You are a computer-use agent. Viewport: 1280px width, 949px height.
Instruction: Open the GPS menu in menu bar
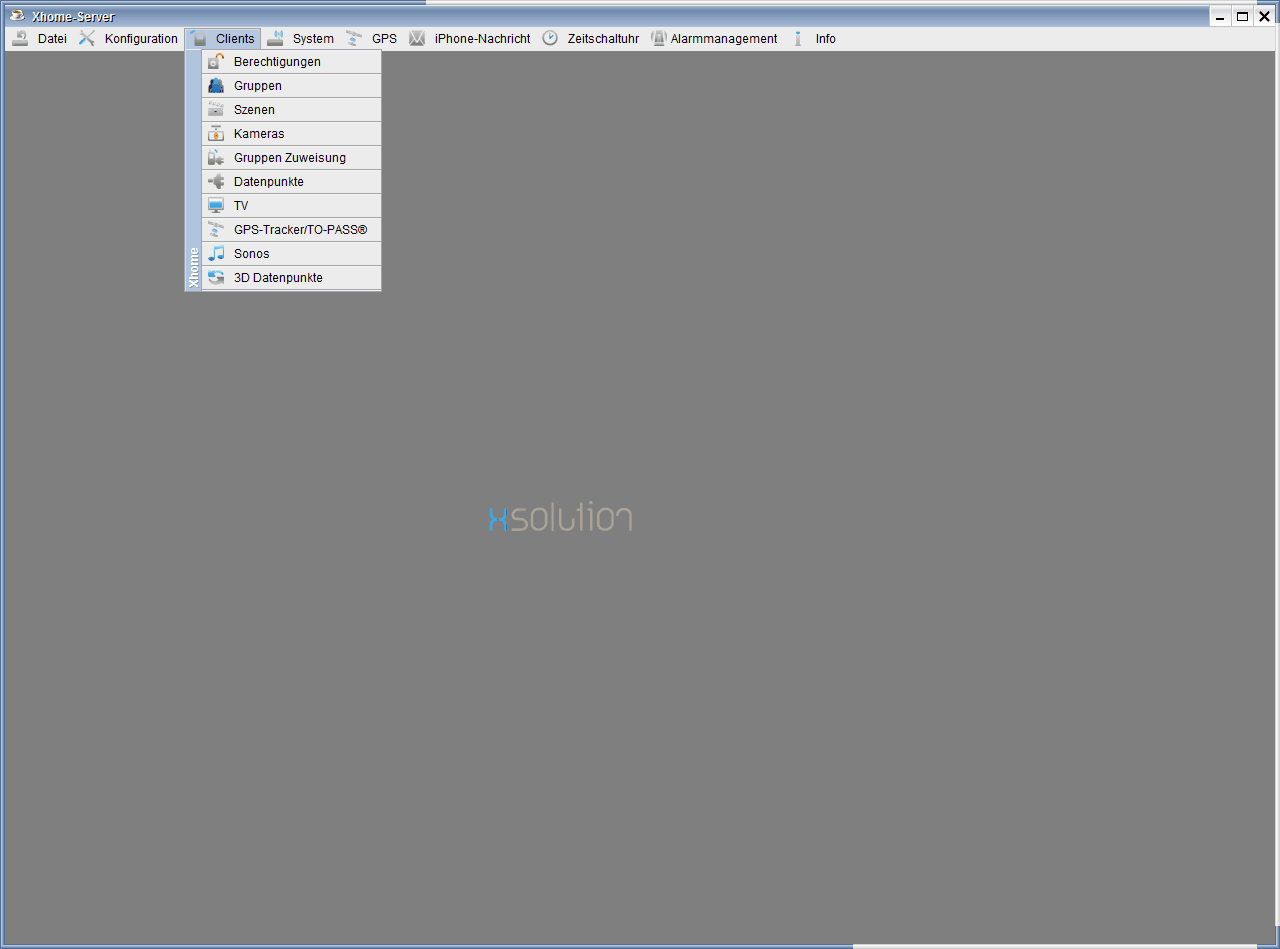pyautogui.click(x=384, y=39)
